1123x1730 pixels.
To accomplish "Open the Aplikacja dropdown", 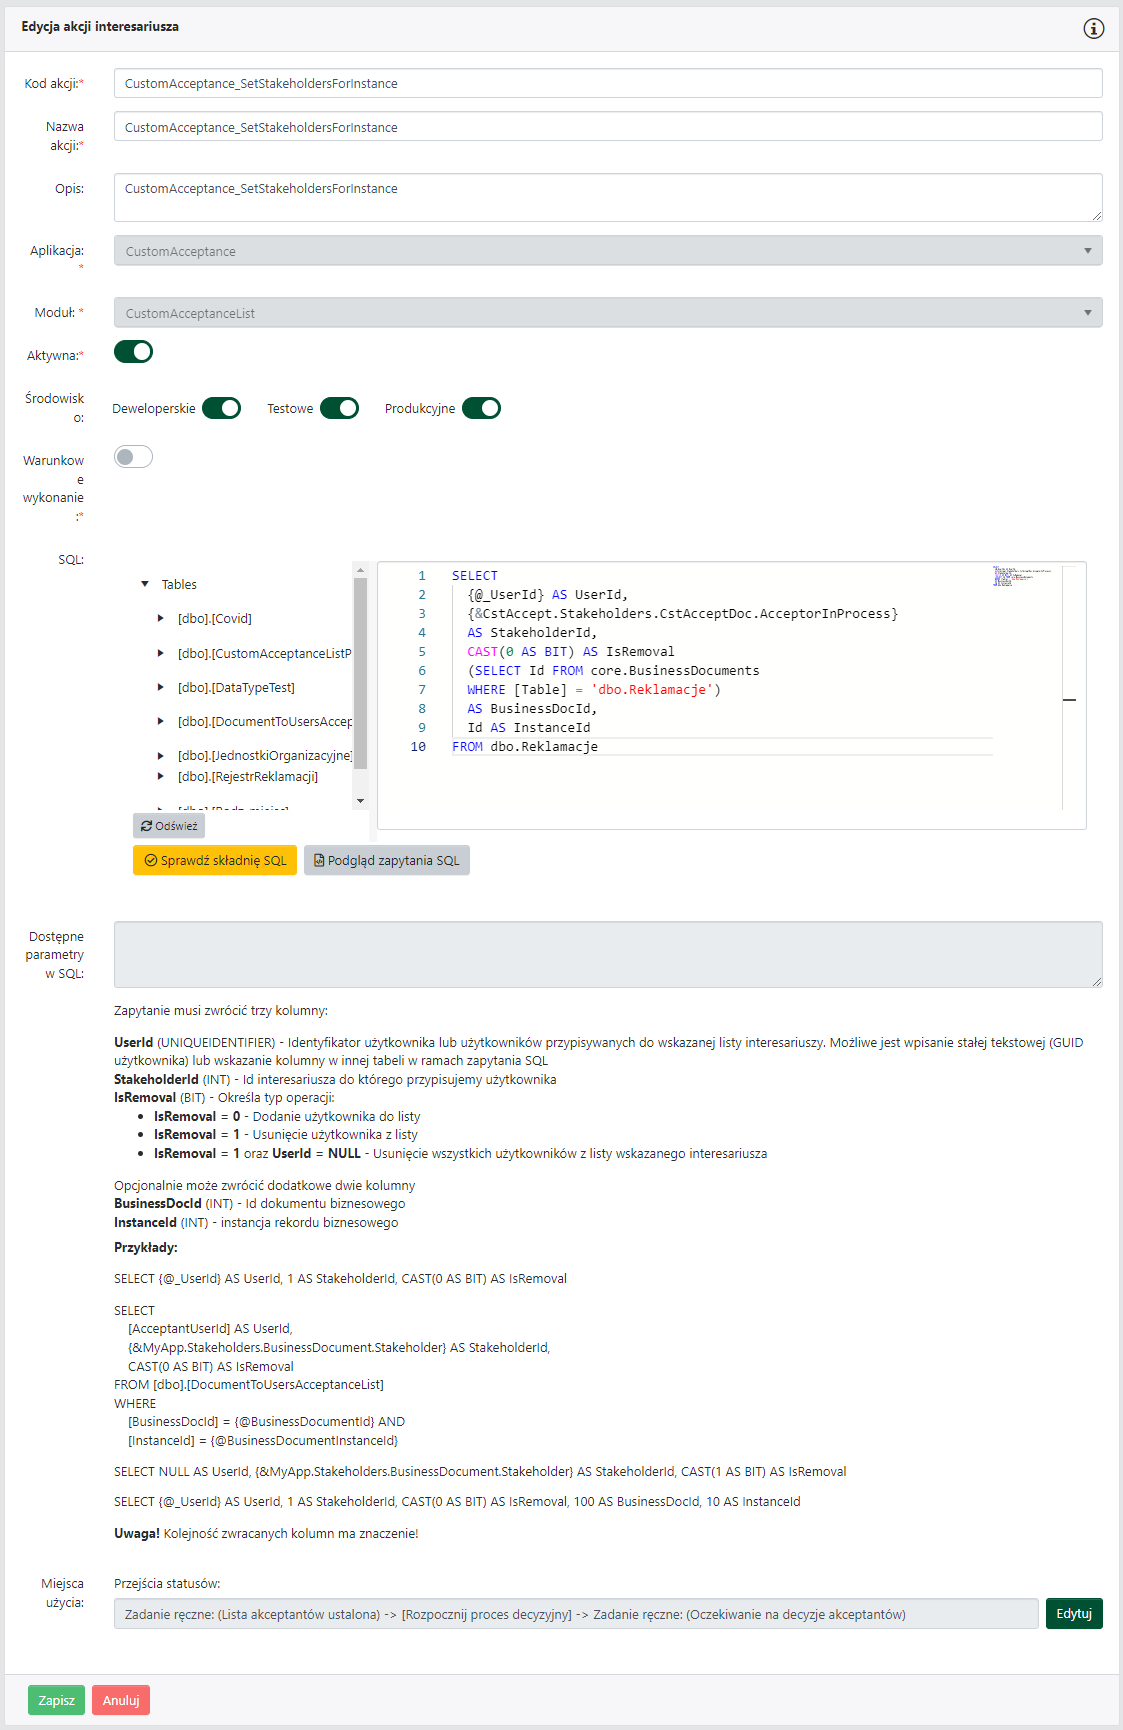I will (608, 251).
